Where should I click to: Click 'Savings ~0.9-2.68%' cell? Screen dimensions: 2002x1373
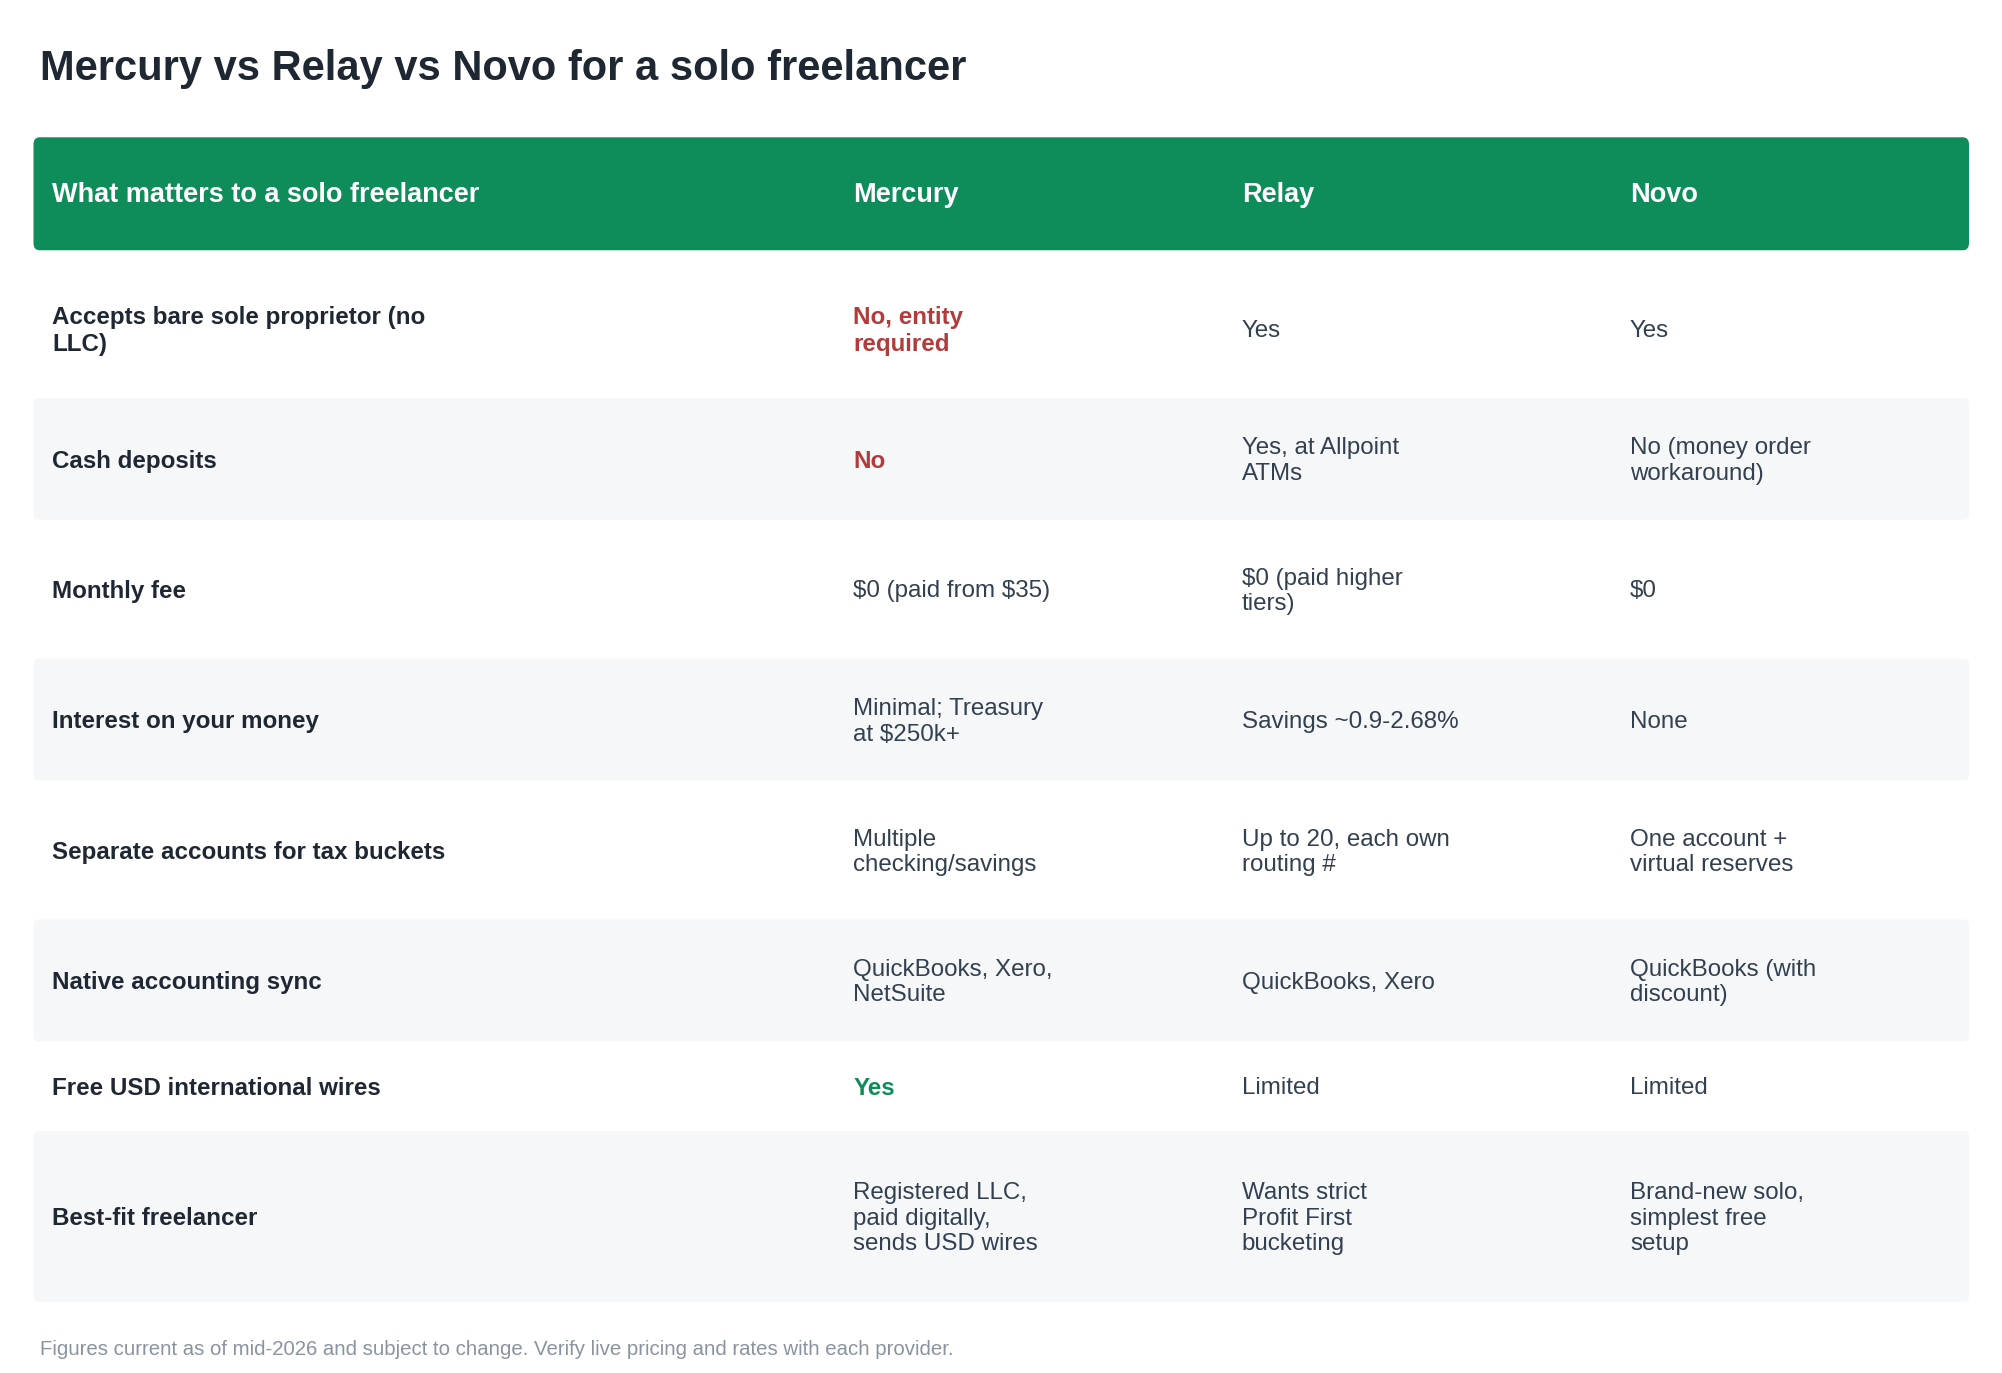point(1350,720)
